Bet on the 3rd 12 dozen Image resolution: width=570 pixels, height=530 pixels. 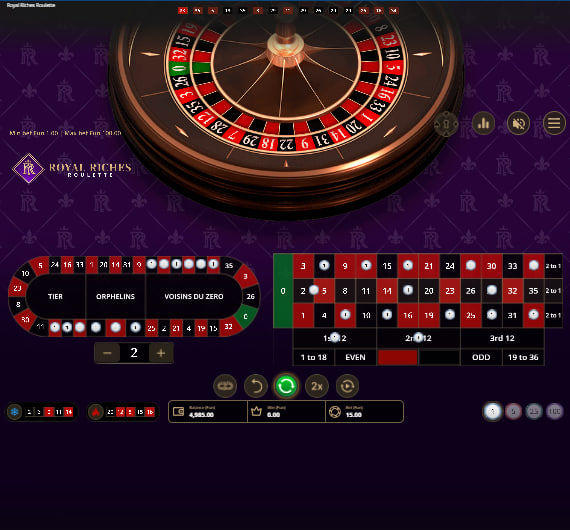502,338
